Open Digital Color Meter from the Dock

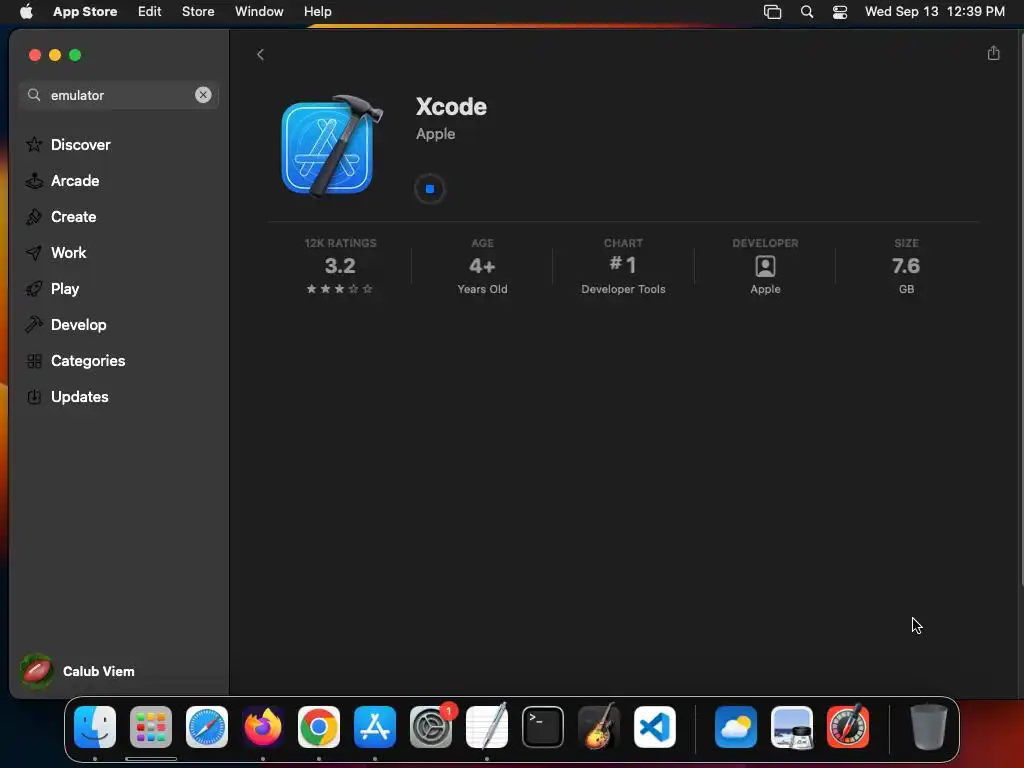pyautogui.click(x=848, y=727)
